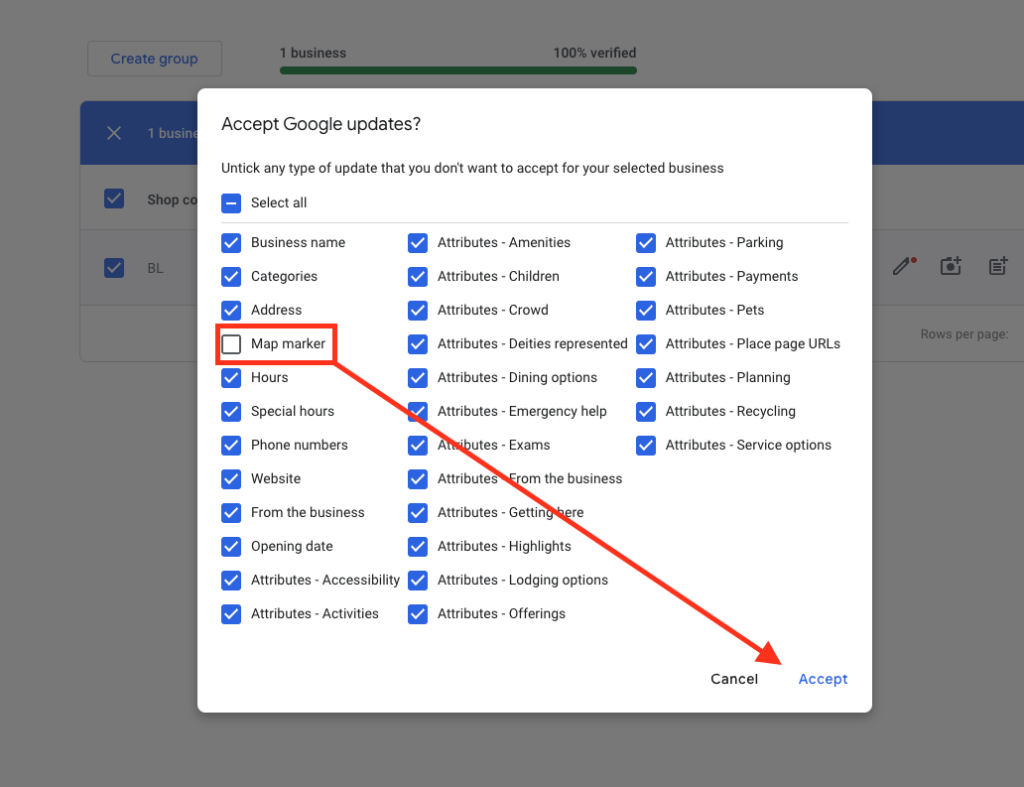Uncheck the From the business checkbox in the first column

[231, 513]
